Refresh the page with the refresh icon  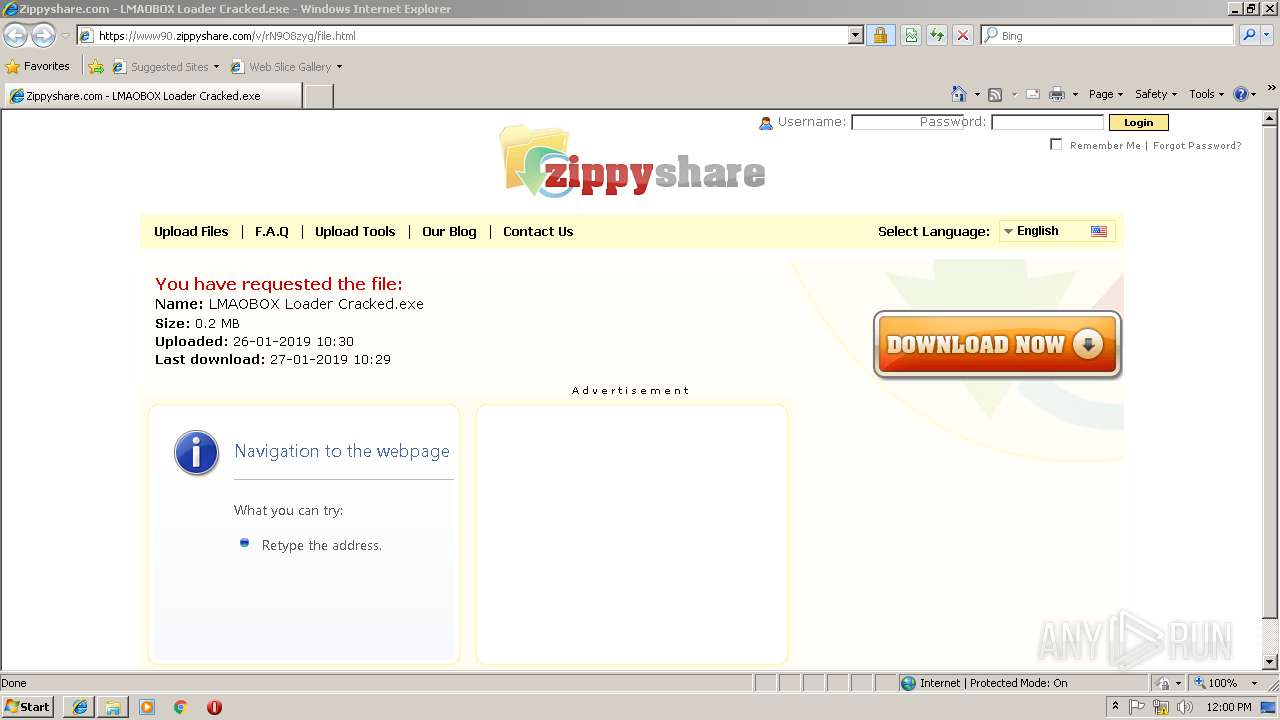coord(937,36)
